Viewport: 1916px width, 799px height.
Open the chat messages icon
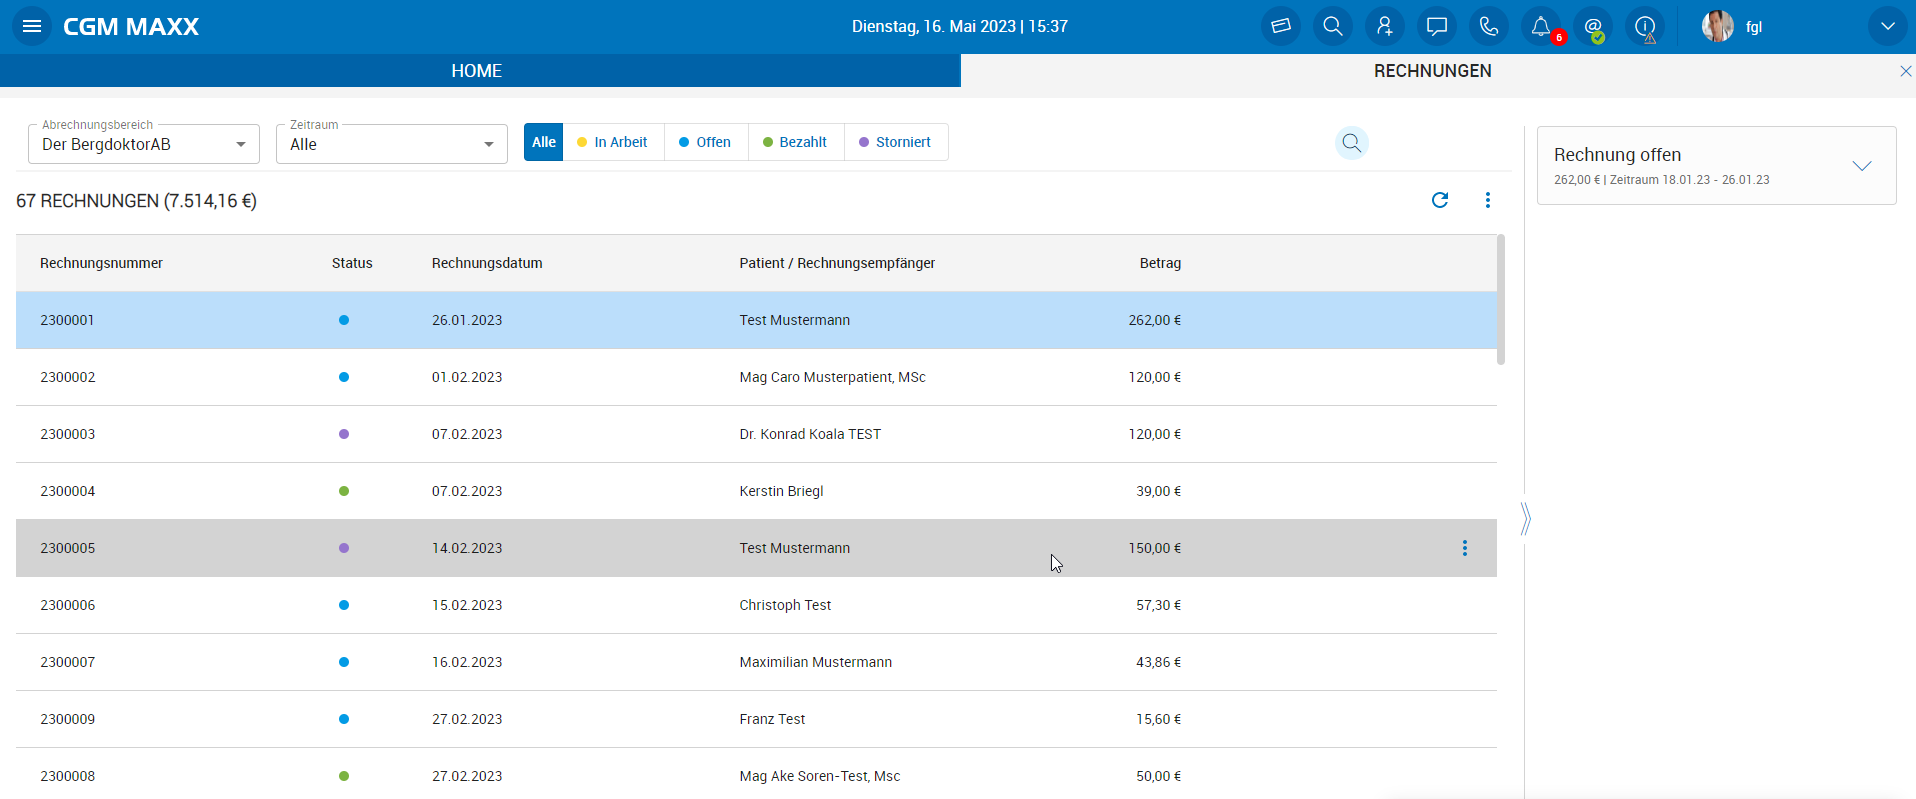pyautogui.click(x=1437, y=26)
